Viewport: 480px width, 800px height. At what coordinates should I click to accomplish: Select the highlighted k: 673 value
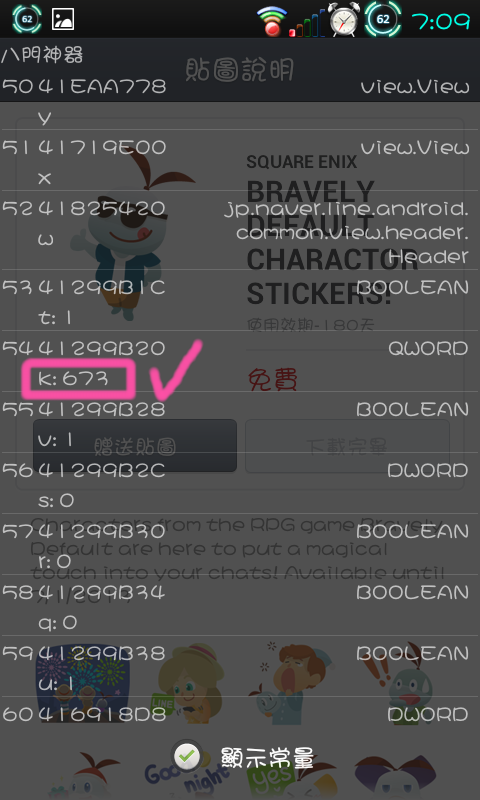(79, 379)
